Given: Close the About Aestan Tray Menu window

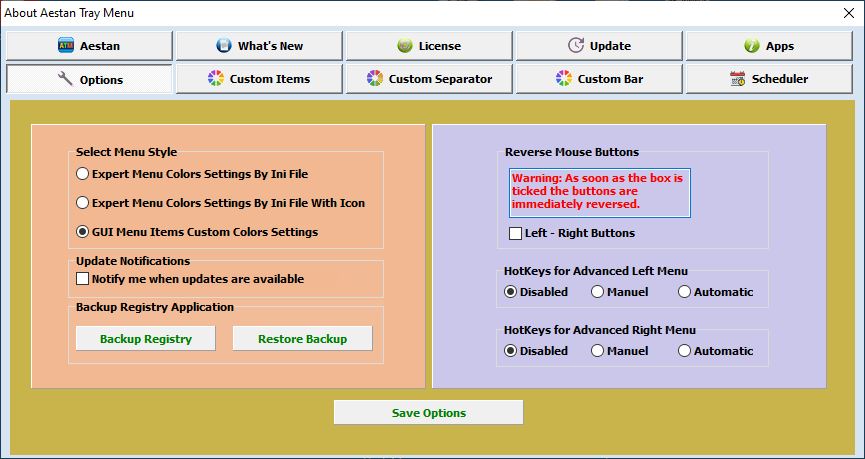Looking at the screenshot, I should pyautogui.click(x=849, y=13).
